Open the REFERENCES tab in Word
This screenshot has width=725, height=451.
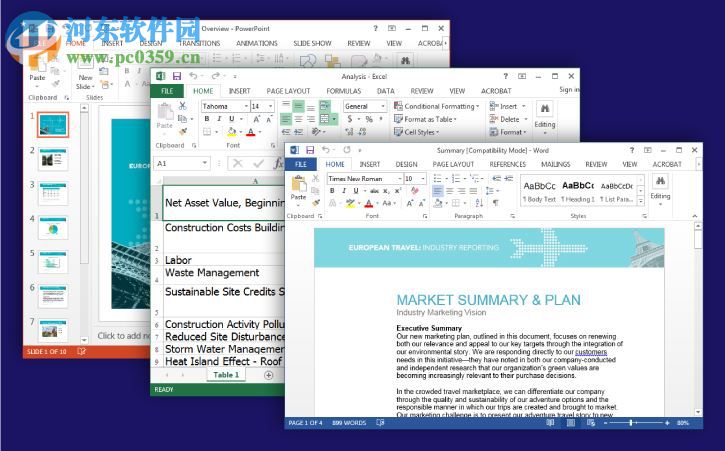508,164
